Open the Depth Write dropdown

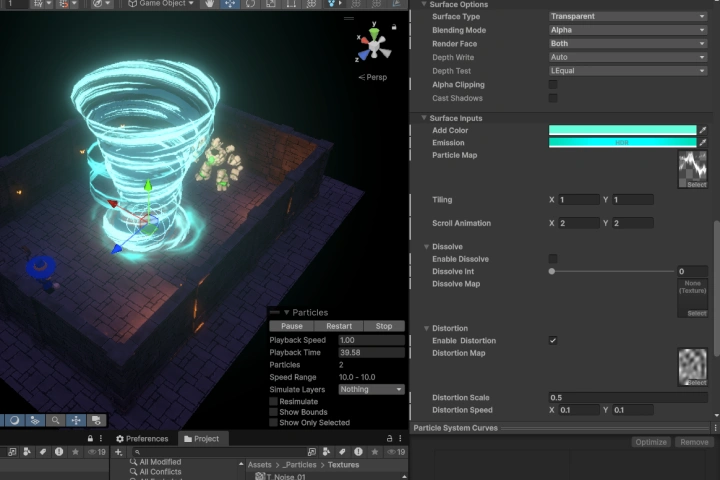coord(628,57)
